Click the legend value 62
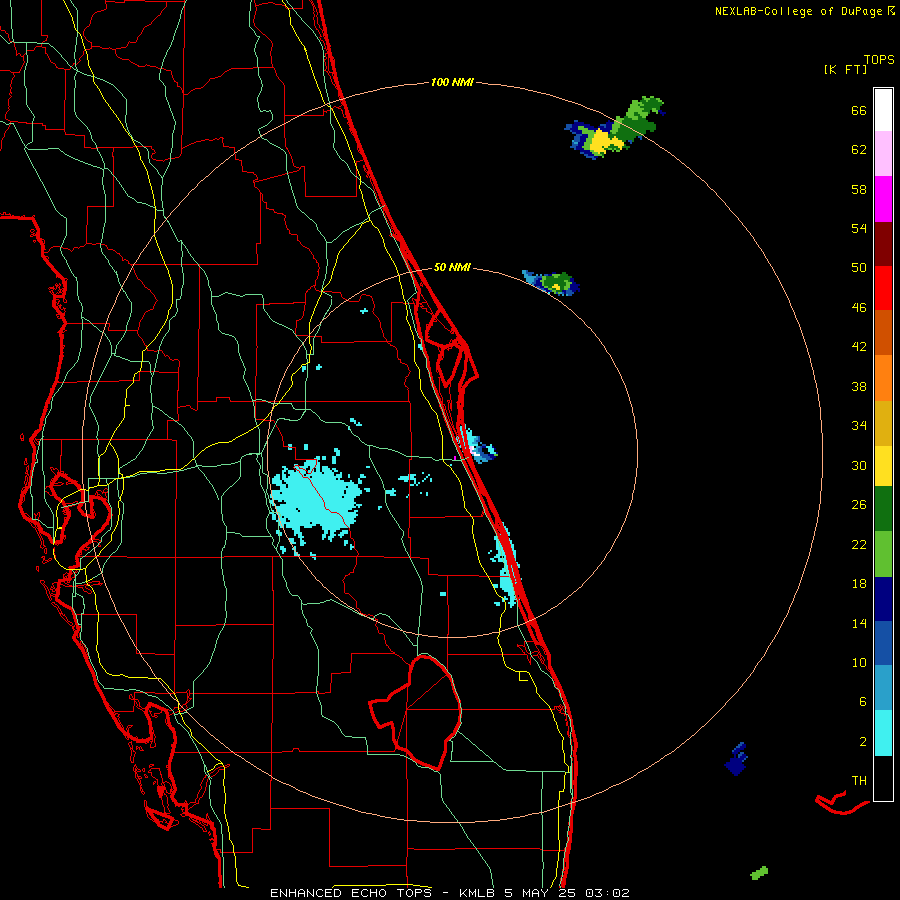This screenshot has width=900, height=900. point(859,150)
